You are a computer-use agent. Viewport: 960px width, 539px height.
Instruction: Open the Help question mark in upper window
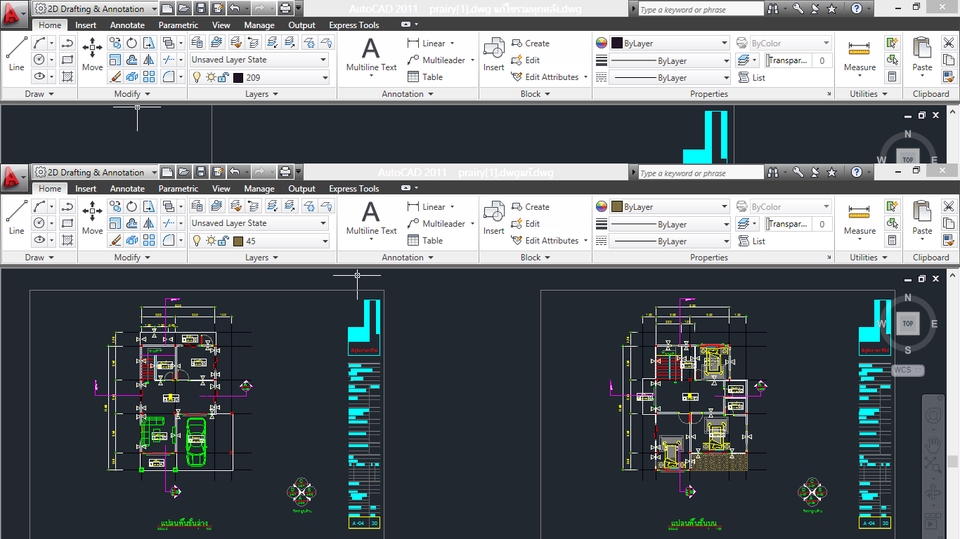pos(857,9)
